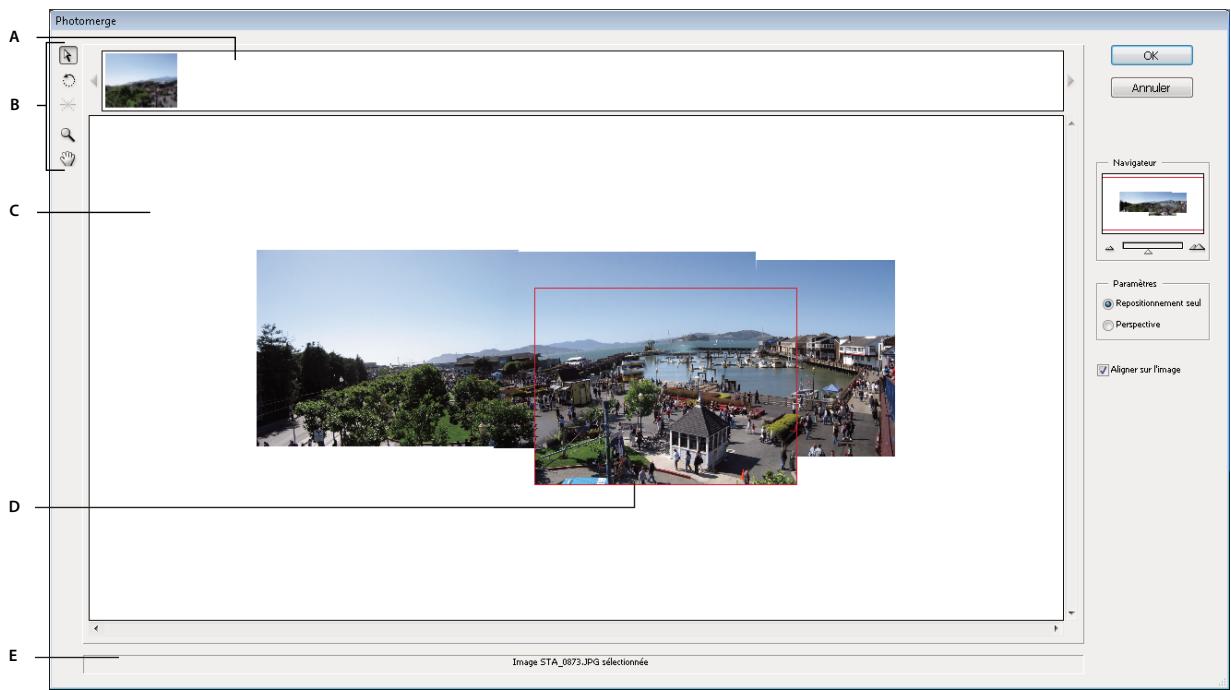Select the Hand move-view tool
The image size is (1231, 690).
tap(68, 158)
